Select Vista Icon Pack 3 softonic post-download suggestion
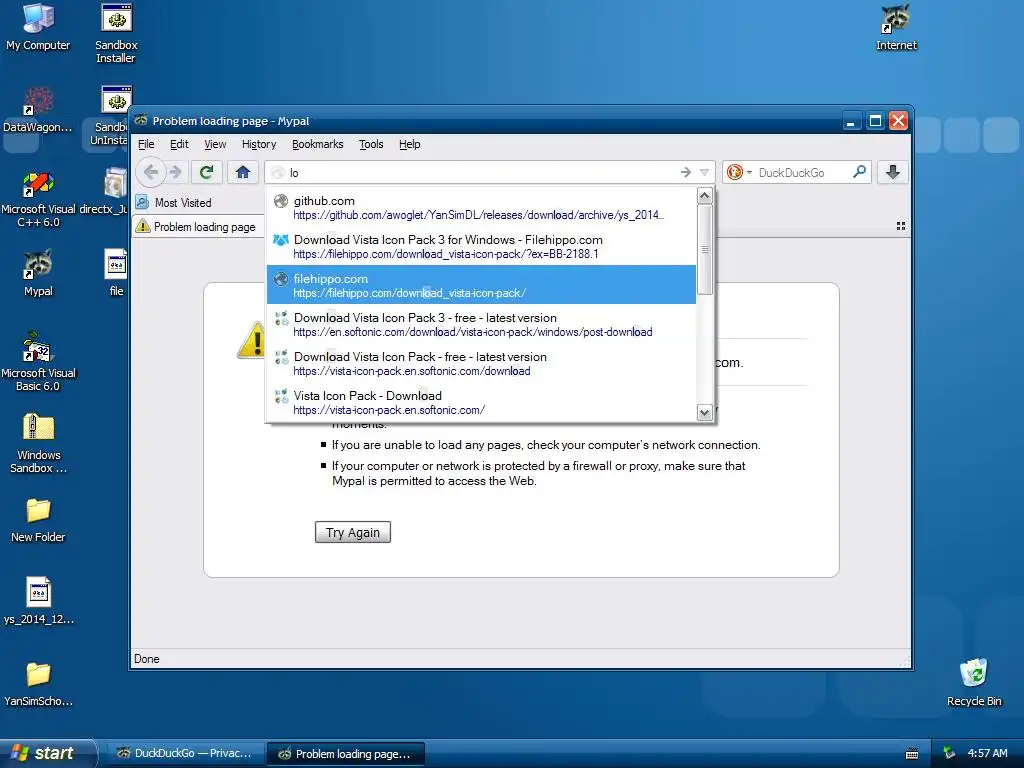This screenshot has width=1024, height=768. [x=481, y=324]
